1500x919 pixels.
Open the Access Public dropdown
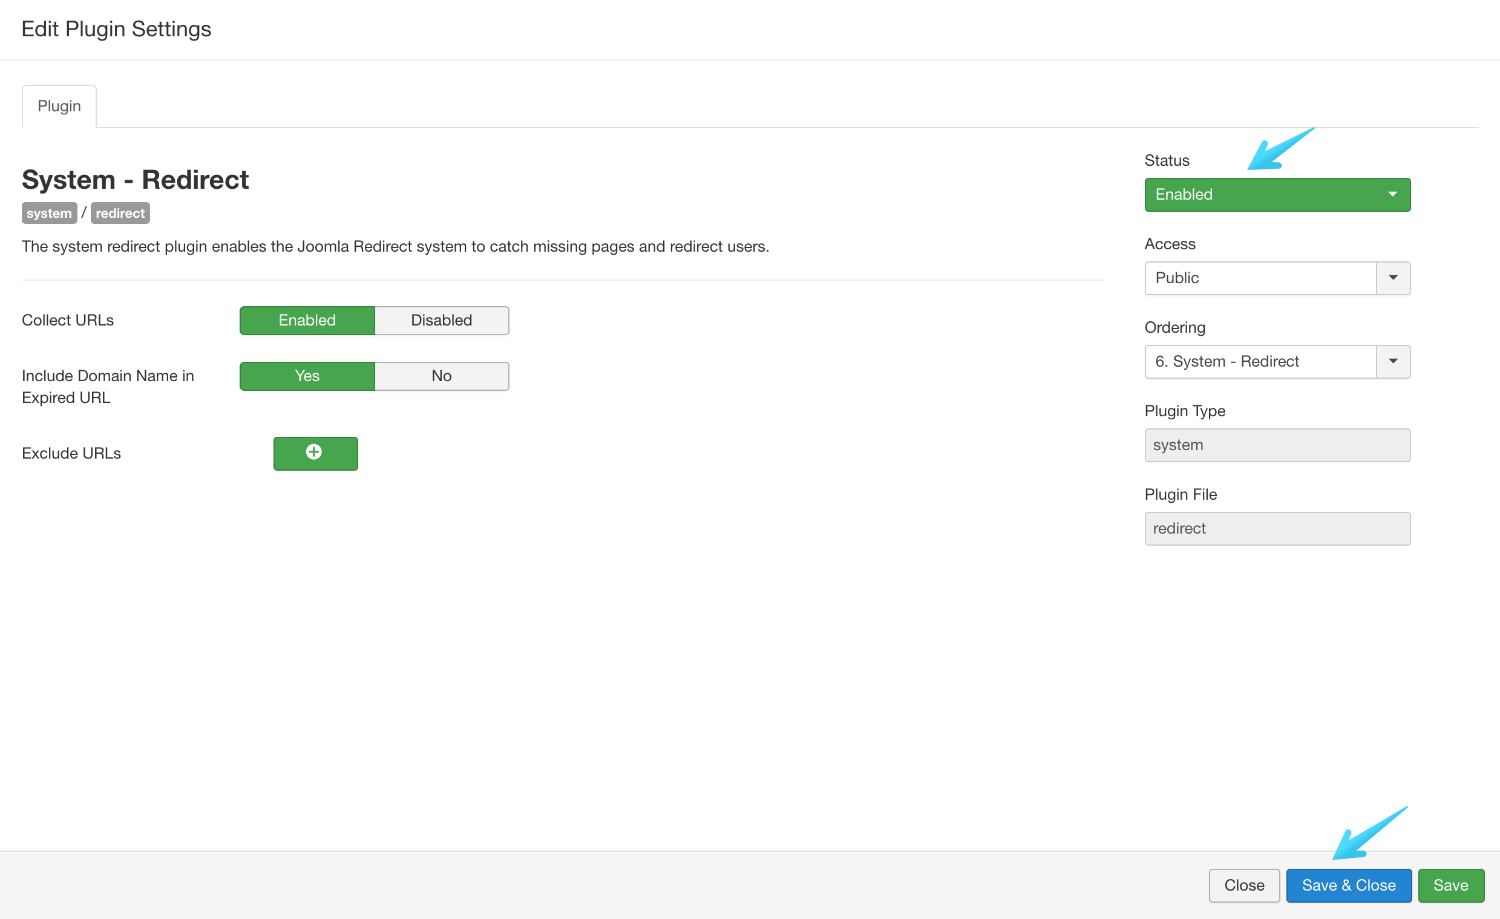(1260, 278)
